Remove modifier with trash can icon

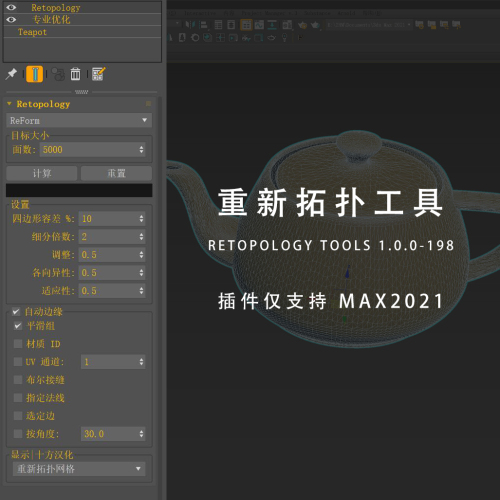(75, 74)
